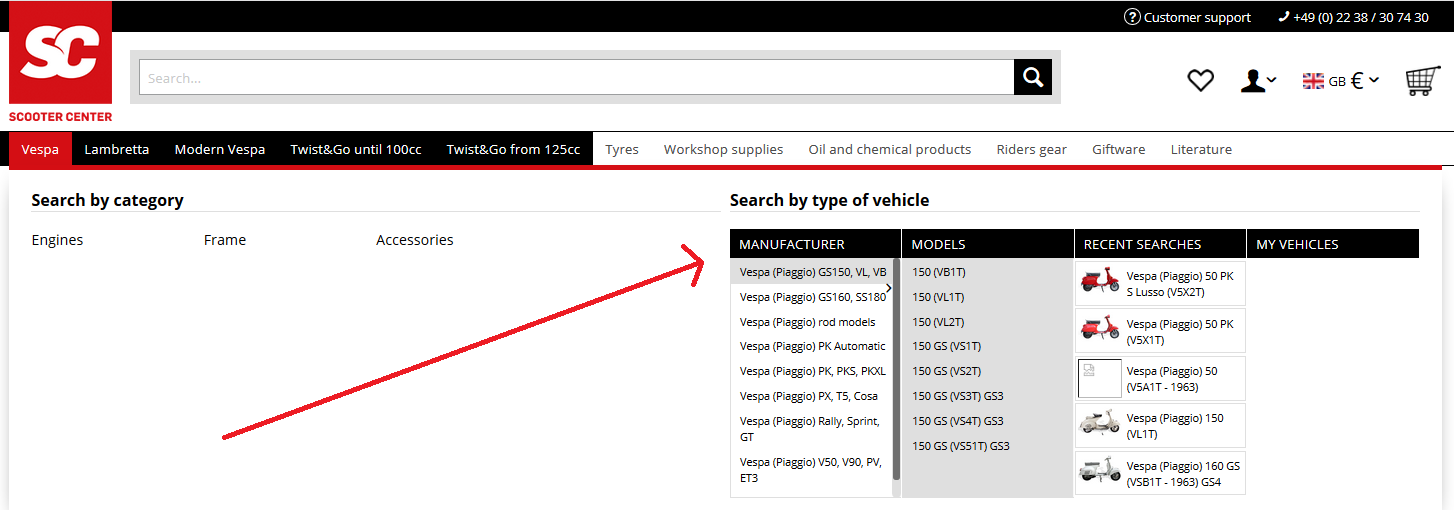Open red scooter thumbnail for 50 PK S Lusso
This screenshot has width=1454, height=510.
pos(1100,283)
